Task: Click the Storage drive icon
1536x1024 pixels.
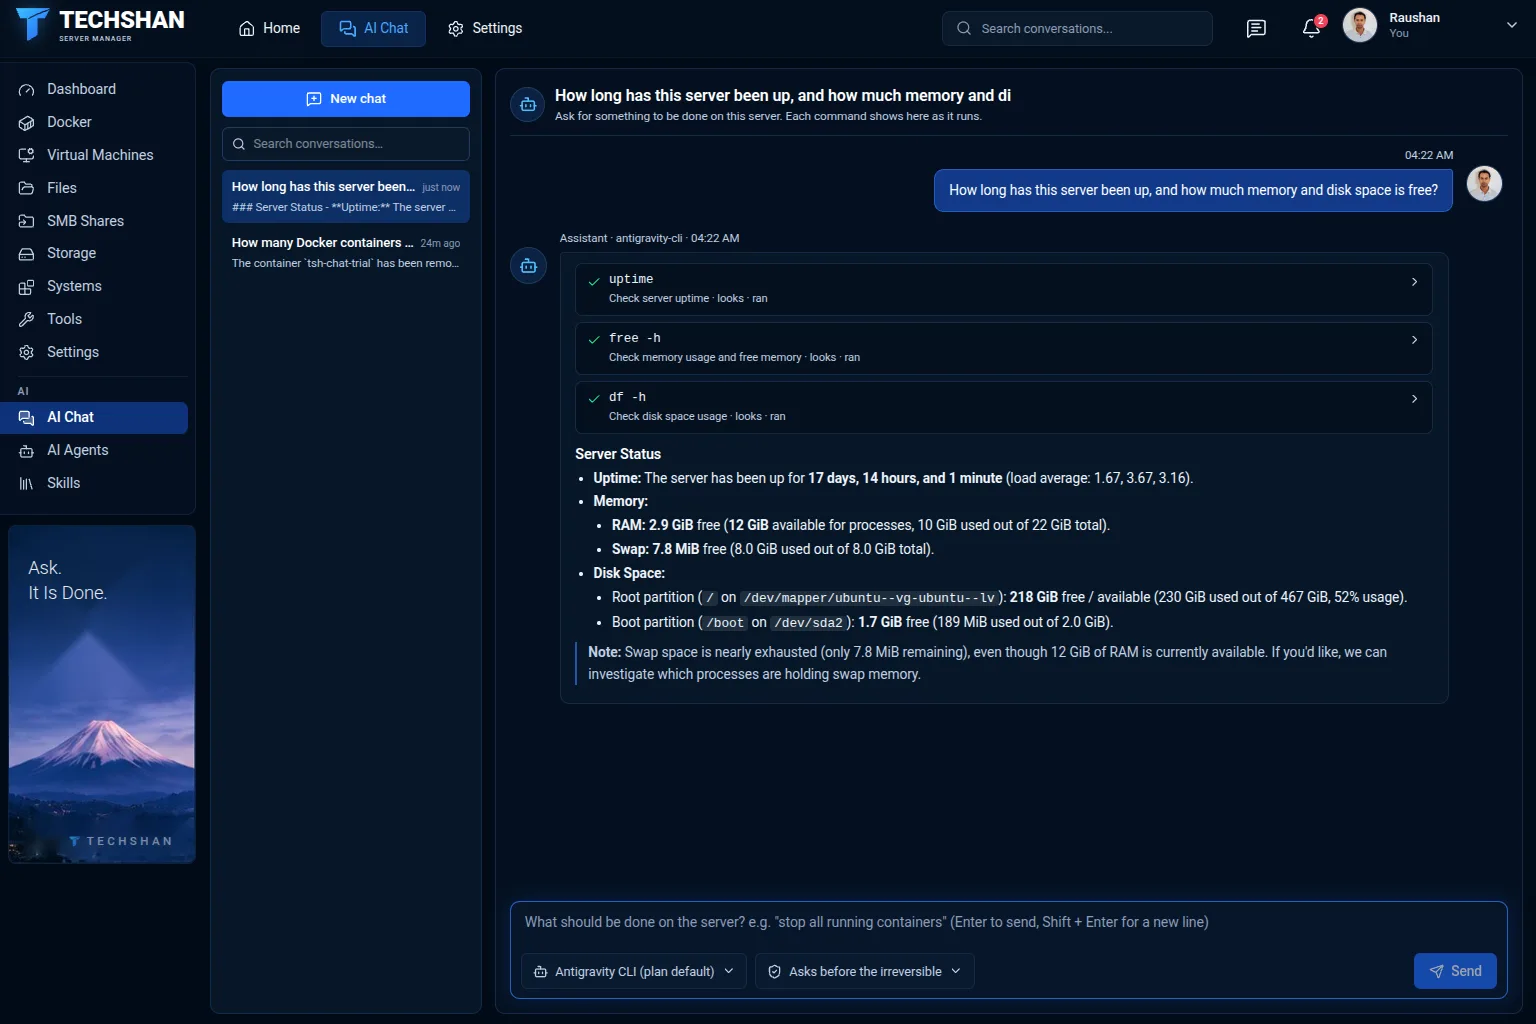Action: [x=27, y=254]
